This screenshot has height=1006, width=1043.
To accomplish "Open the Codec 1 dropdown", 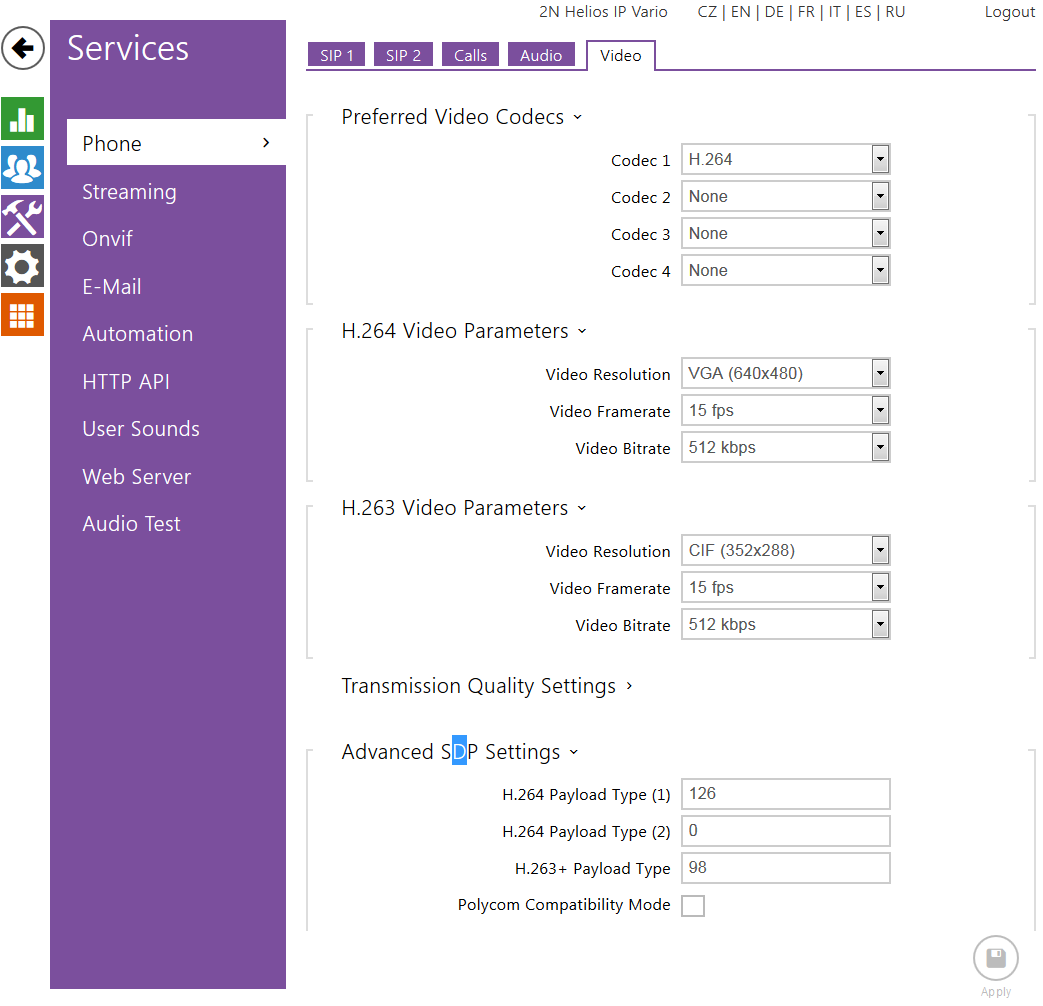I will [x=785, y=160].
